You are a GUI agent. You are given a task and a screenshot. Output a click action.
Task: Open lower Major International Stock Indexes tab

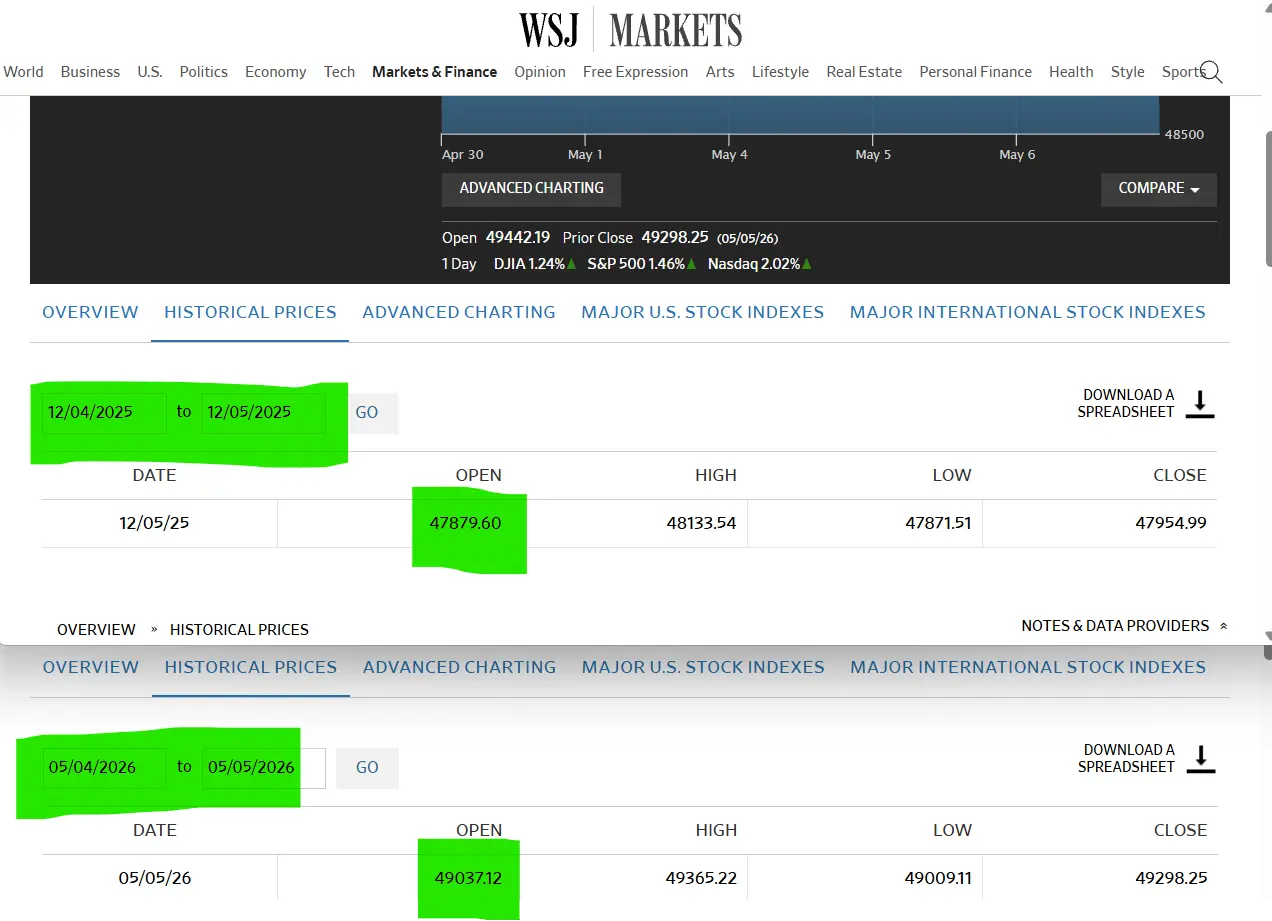click(x=1029, y=667)
